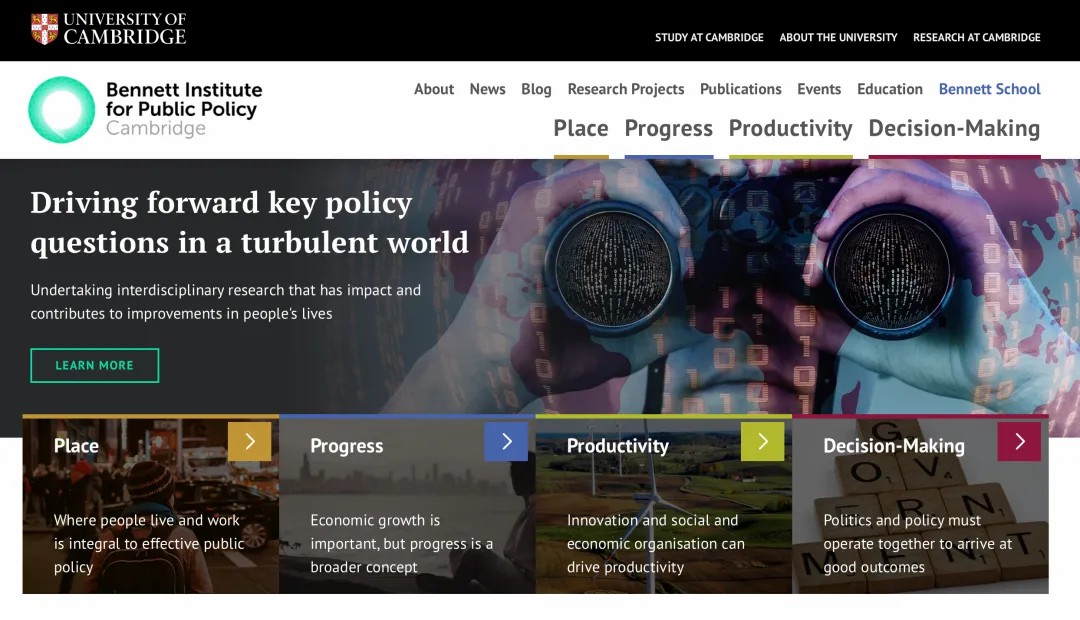Open Research at Cambridge link

(977, 37)
